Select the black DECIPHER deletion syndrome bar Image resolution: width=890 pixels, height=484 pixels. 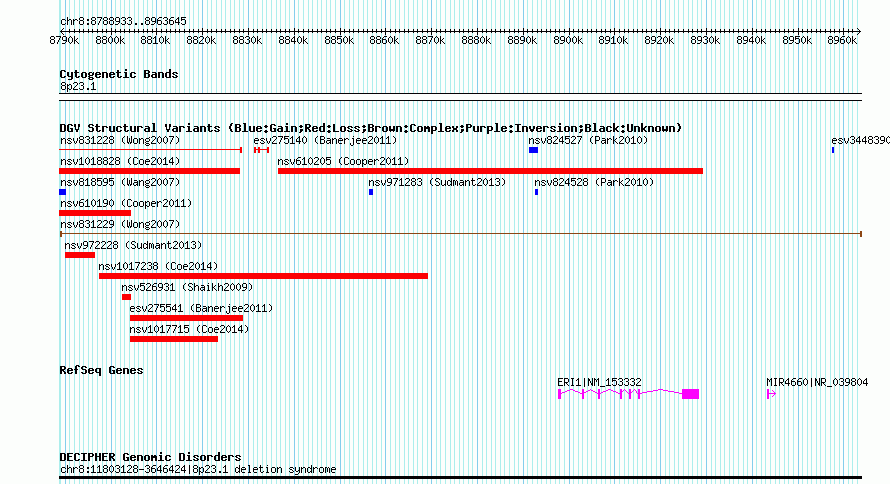tap(460, 478)
